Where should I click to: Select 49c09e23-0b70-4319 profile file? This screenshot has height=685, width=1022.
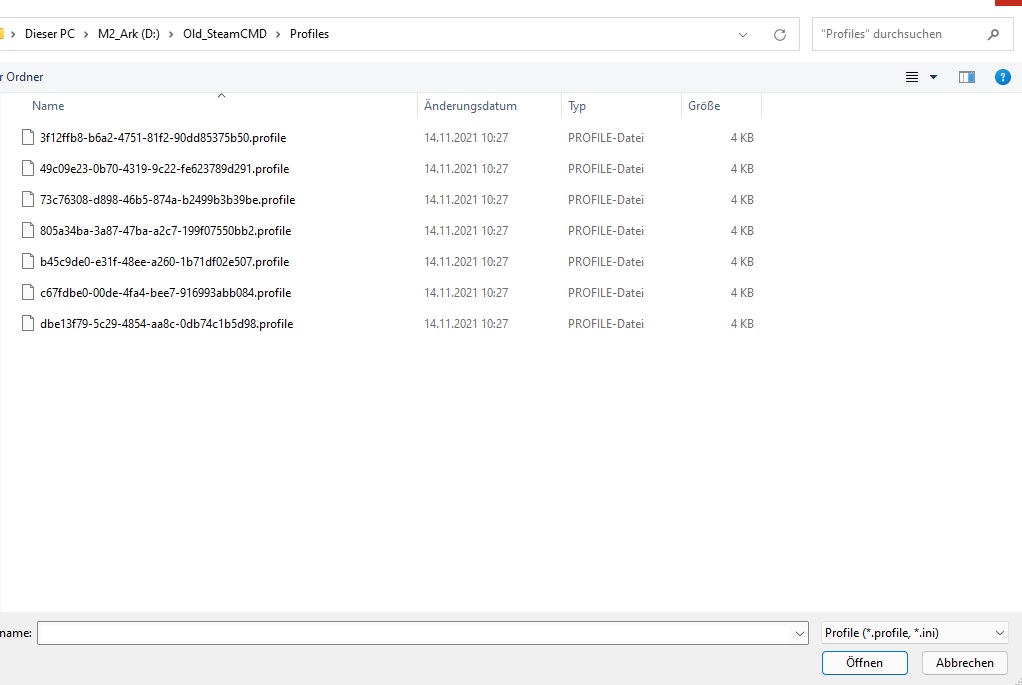tap(164, 169)
